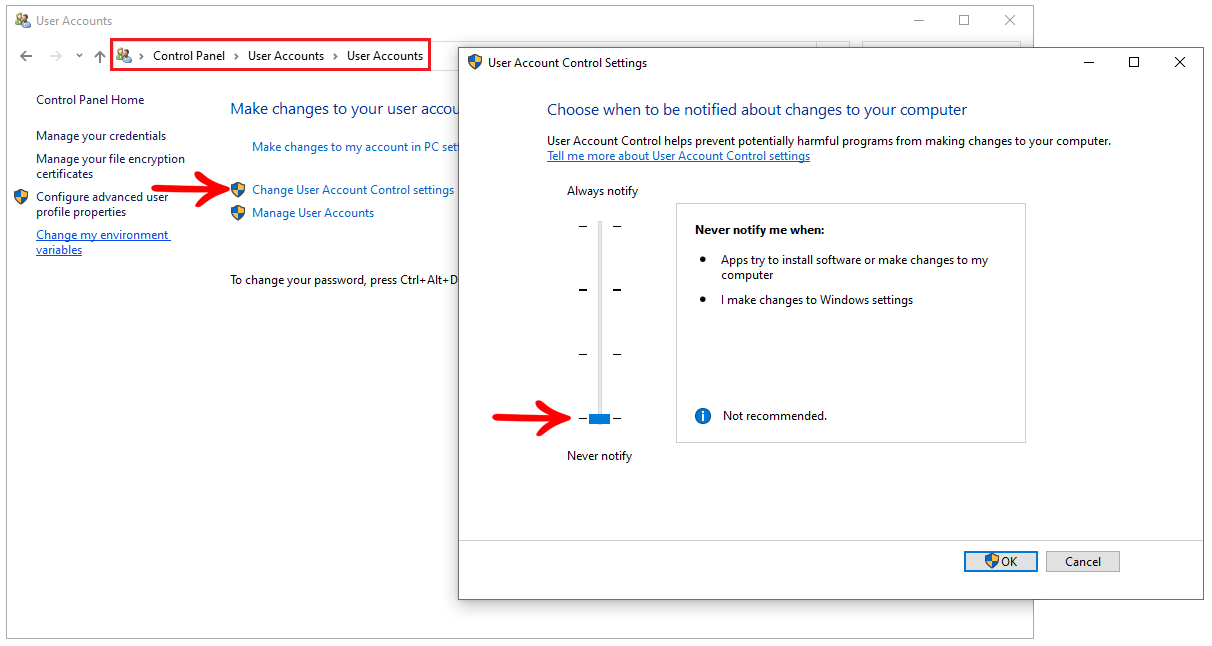Click the blue info icon beside Not recommended

pos(703,416)
